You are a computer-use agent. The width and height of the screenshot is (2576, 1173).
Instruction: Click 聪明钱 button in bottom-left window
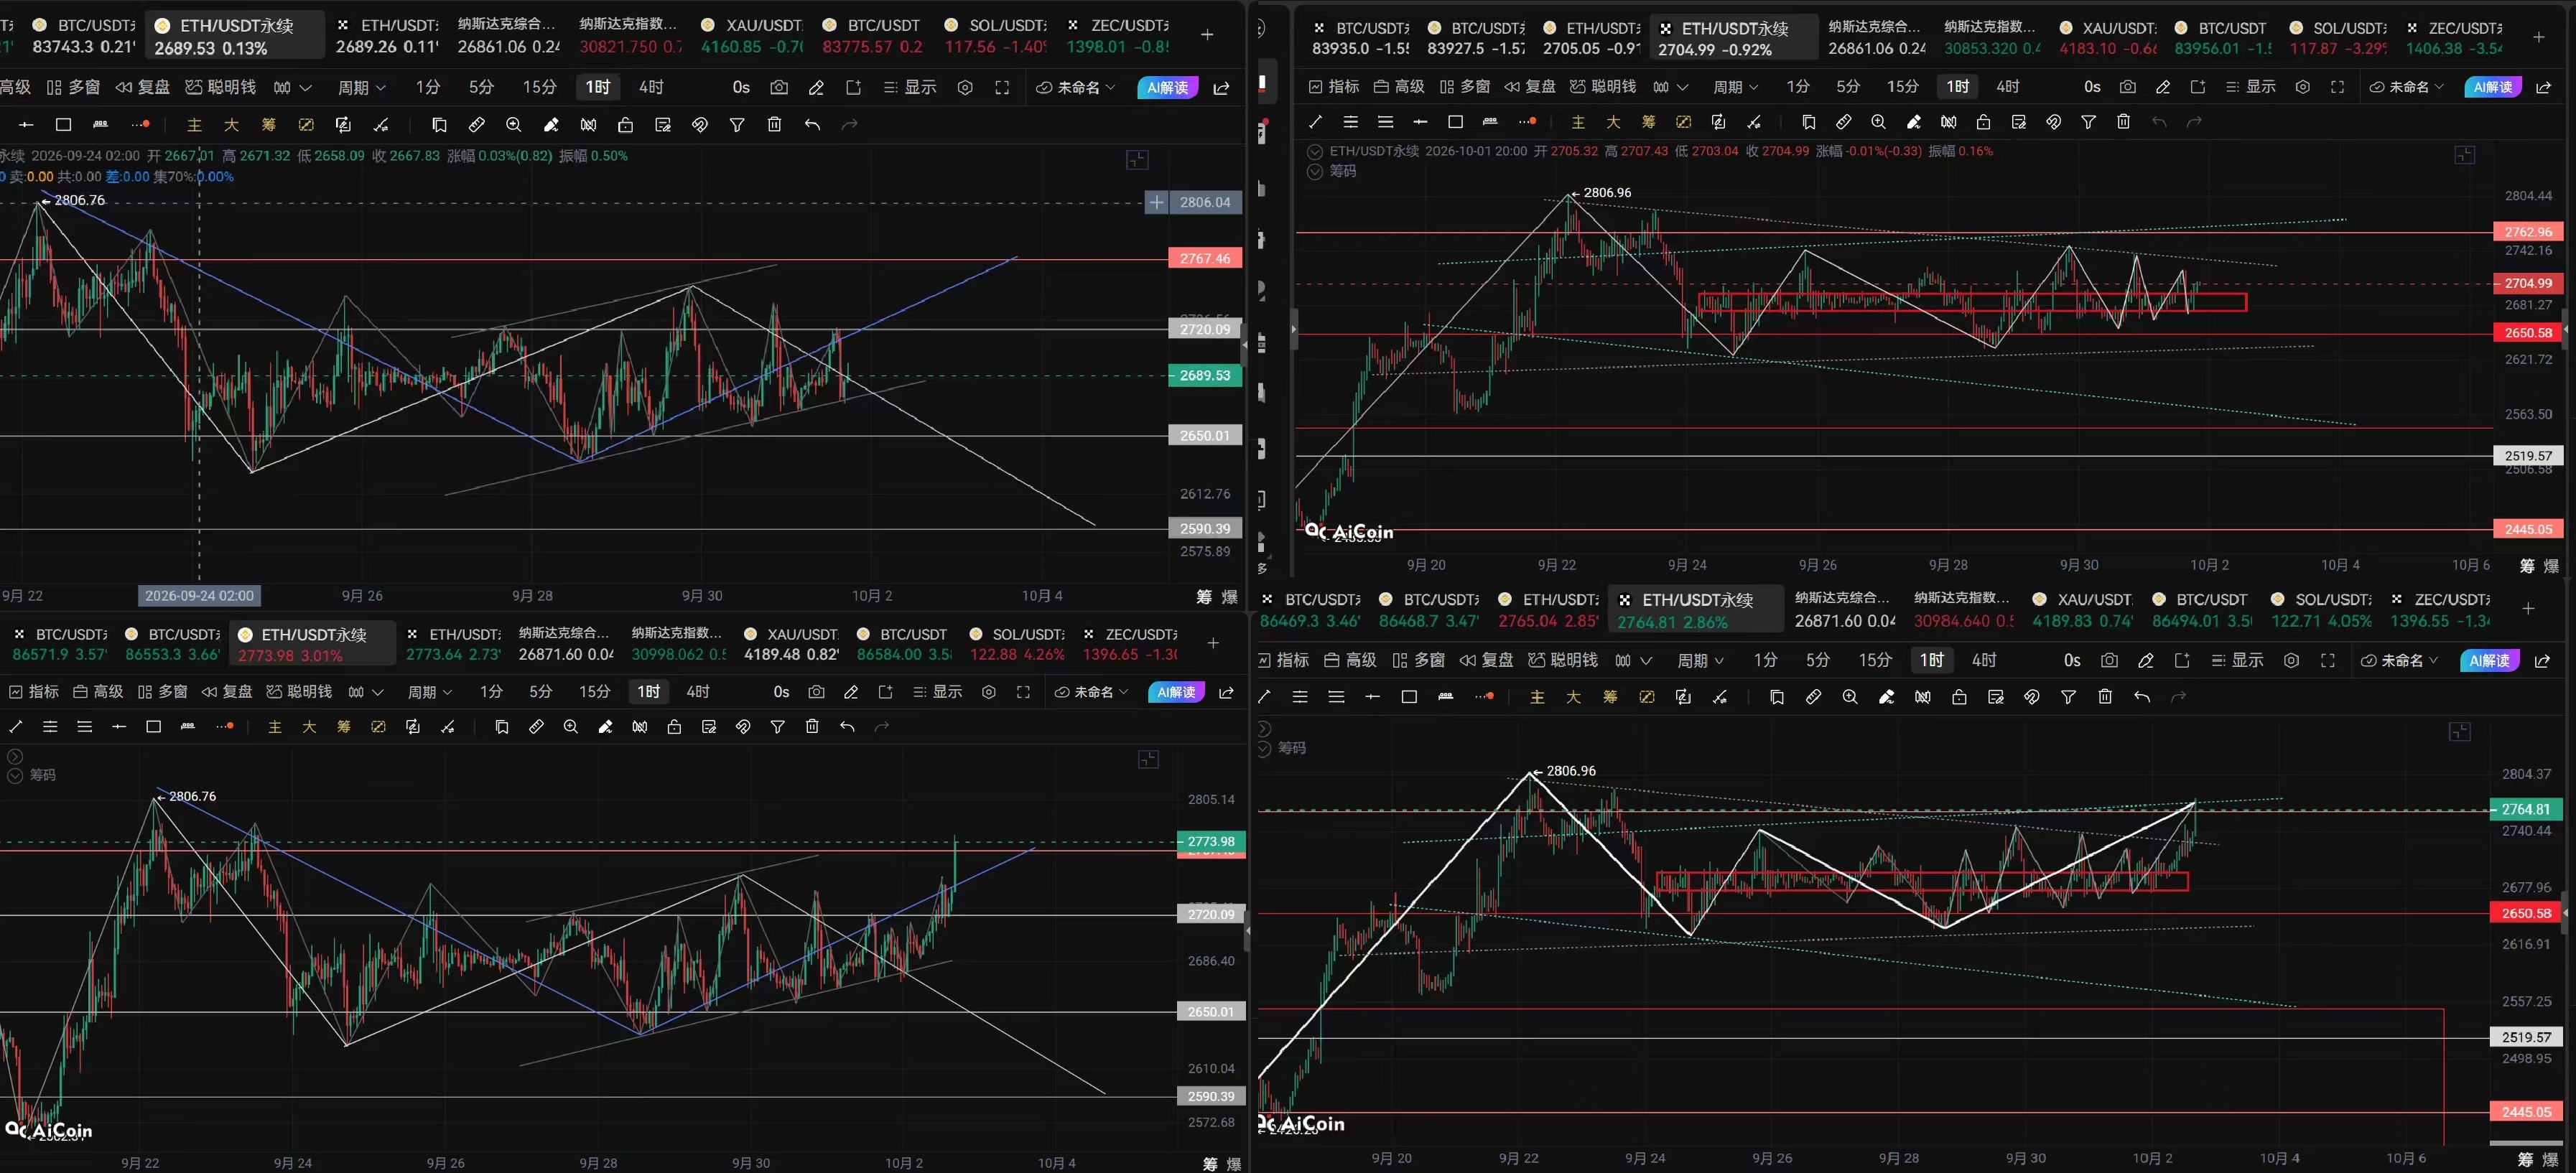pos(299,692)
